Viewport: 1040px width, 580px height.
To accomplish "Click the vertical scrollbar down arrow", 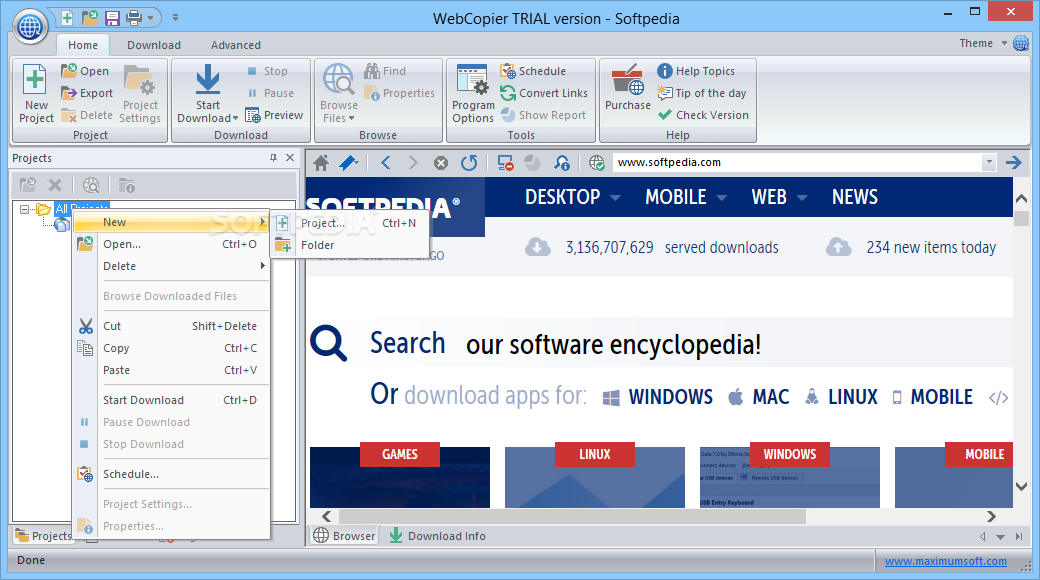I will click(1021, 486).
